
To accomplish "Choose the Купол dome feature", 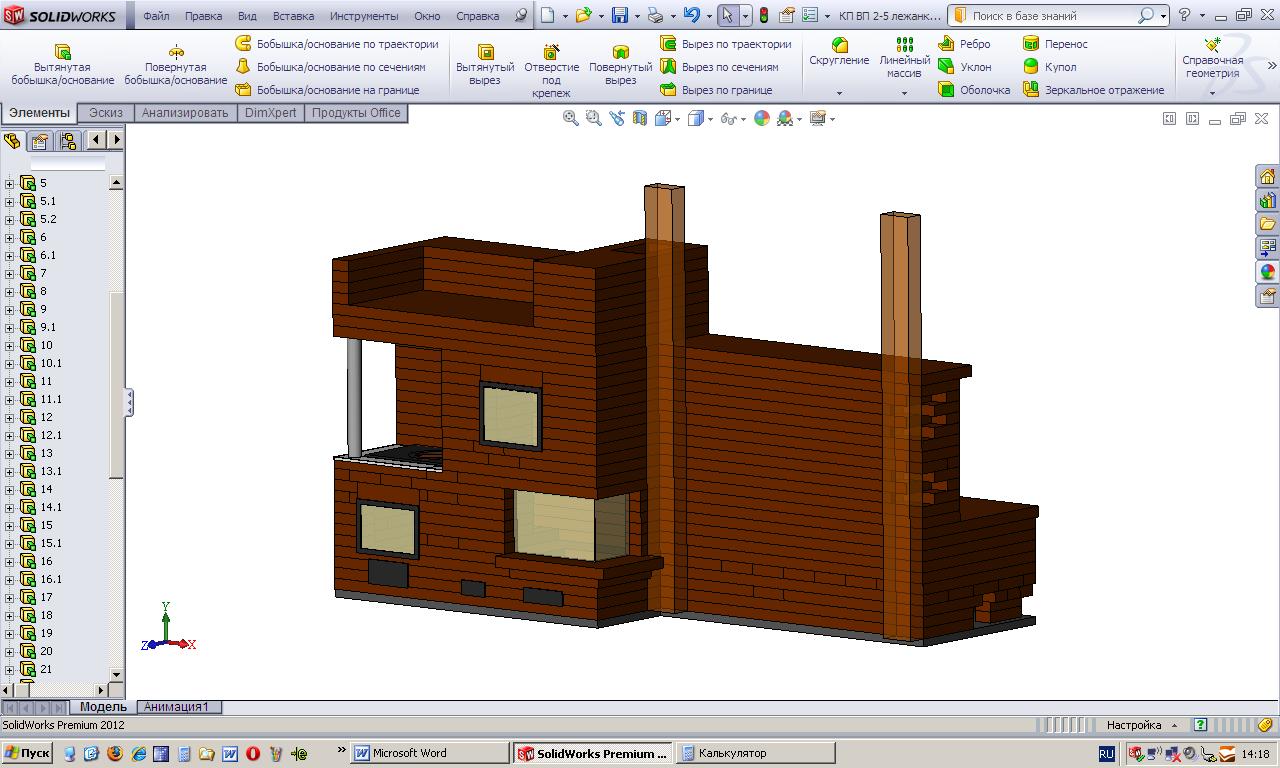I will pos(1050,67).
